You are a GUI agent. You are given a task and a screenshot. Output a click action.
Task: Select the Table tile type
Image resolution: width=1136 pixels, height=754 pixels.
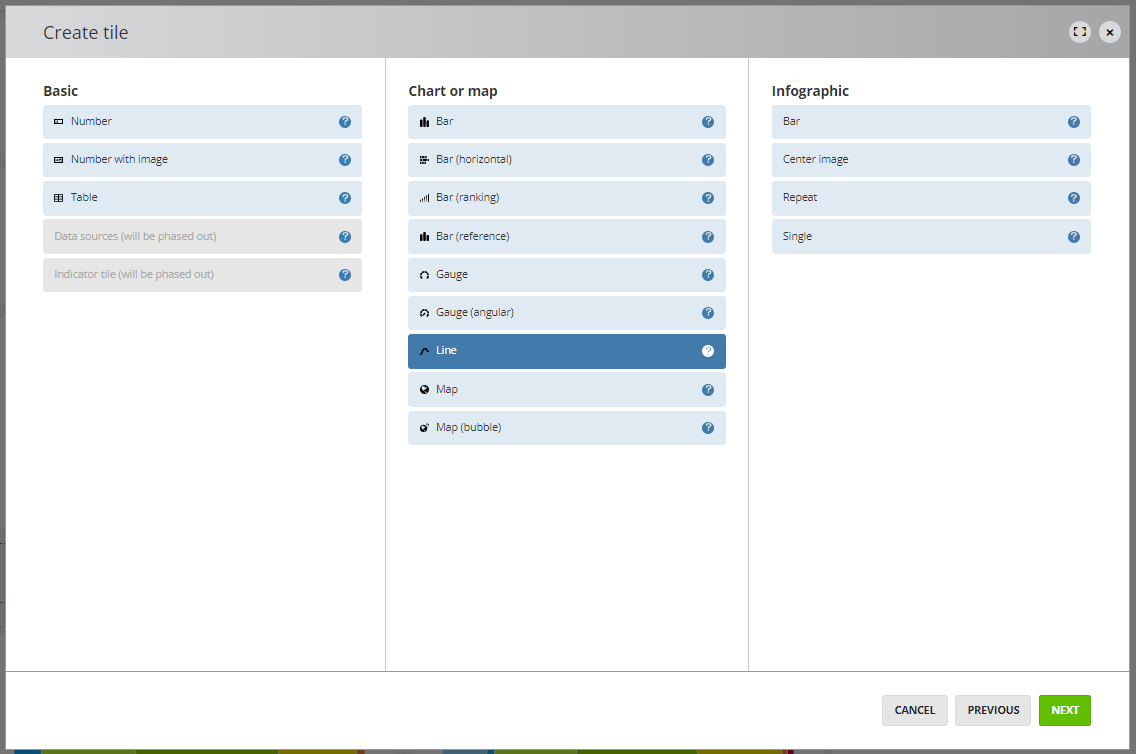202,198
